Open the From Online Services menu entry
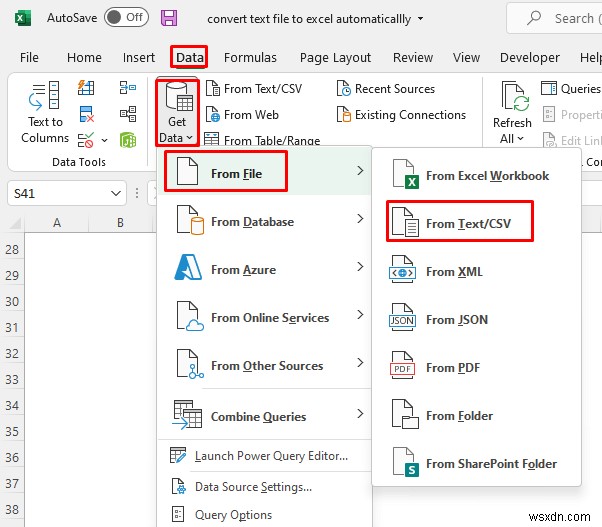 point(265,317)
